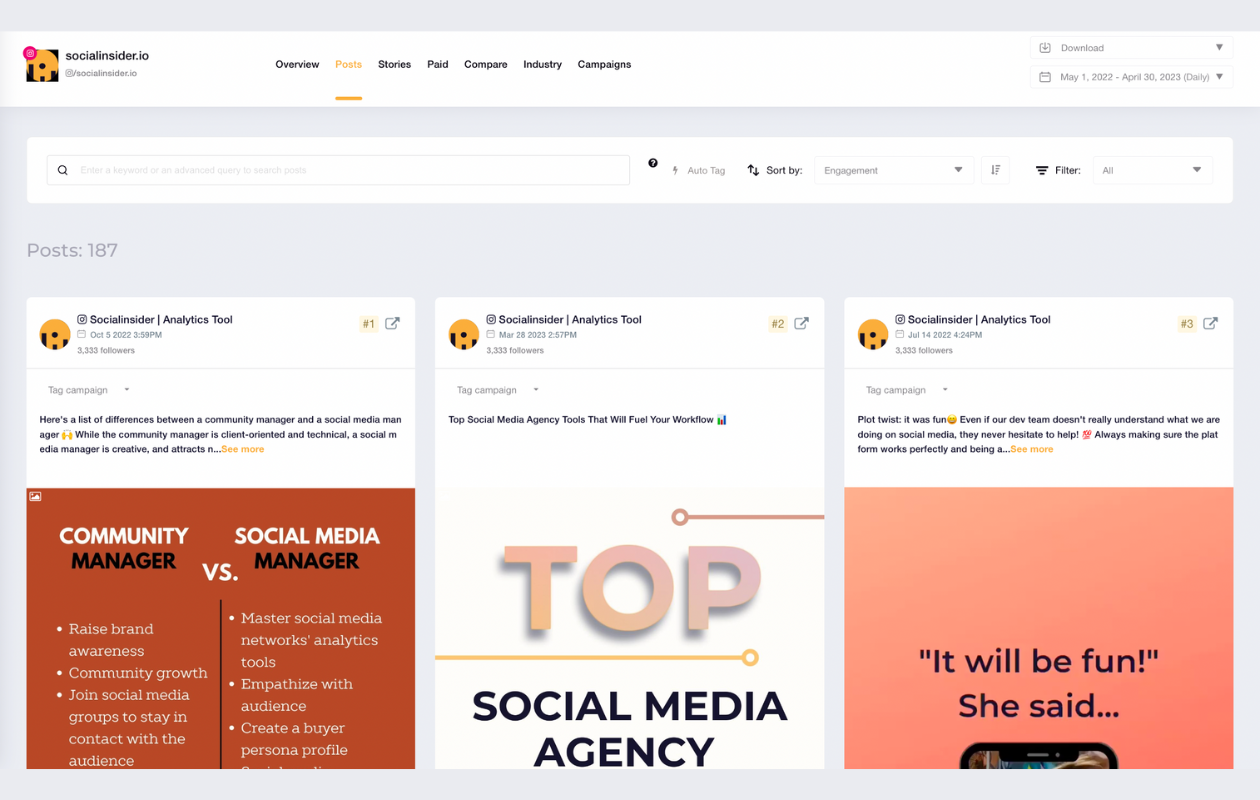Expand Tag campaign on post #3
1260x800 pixels.
pos(907,390)
